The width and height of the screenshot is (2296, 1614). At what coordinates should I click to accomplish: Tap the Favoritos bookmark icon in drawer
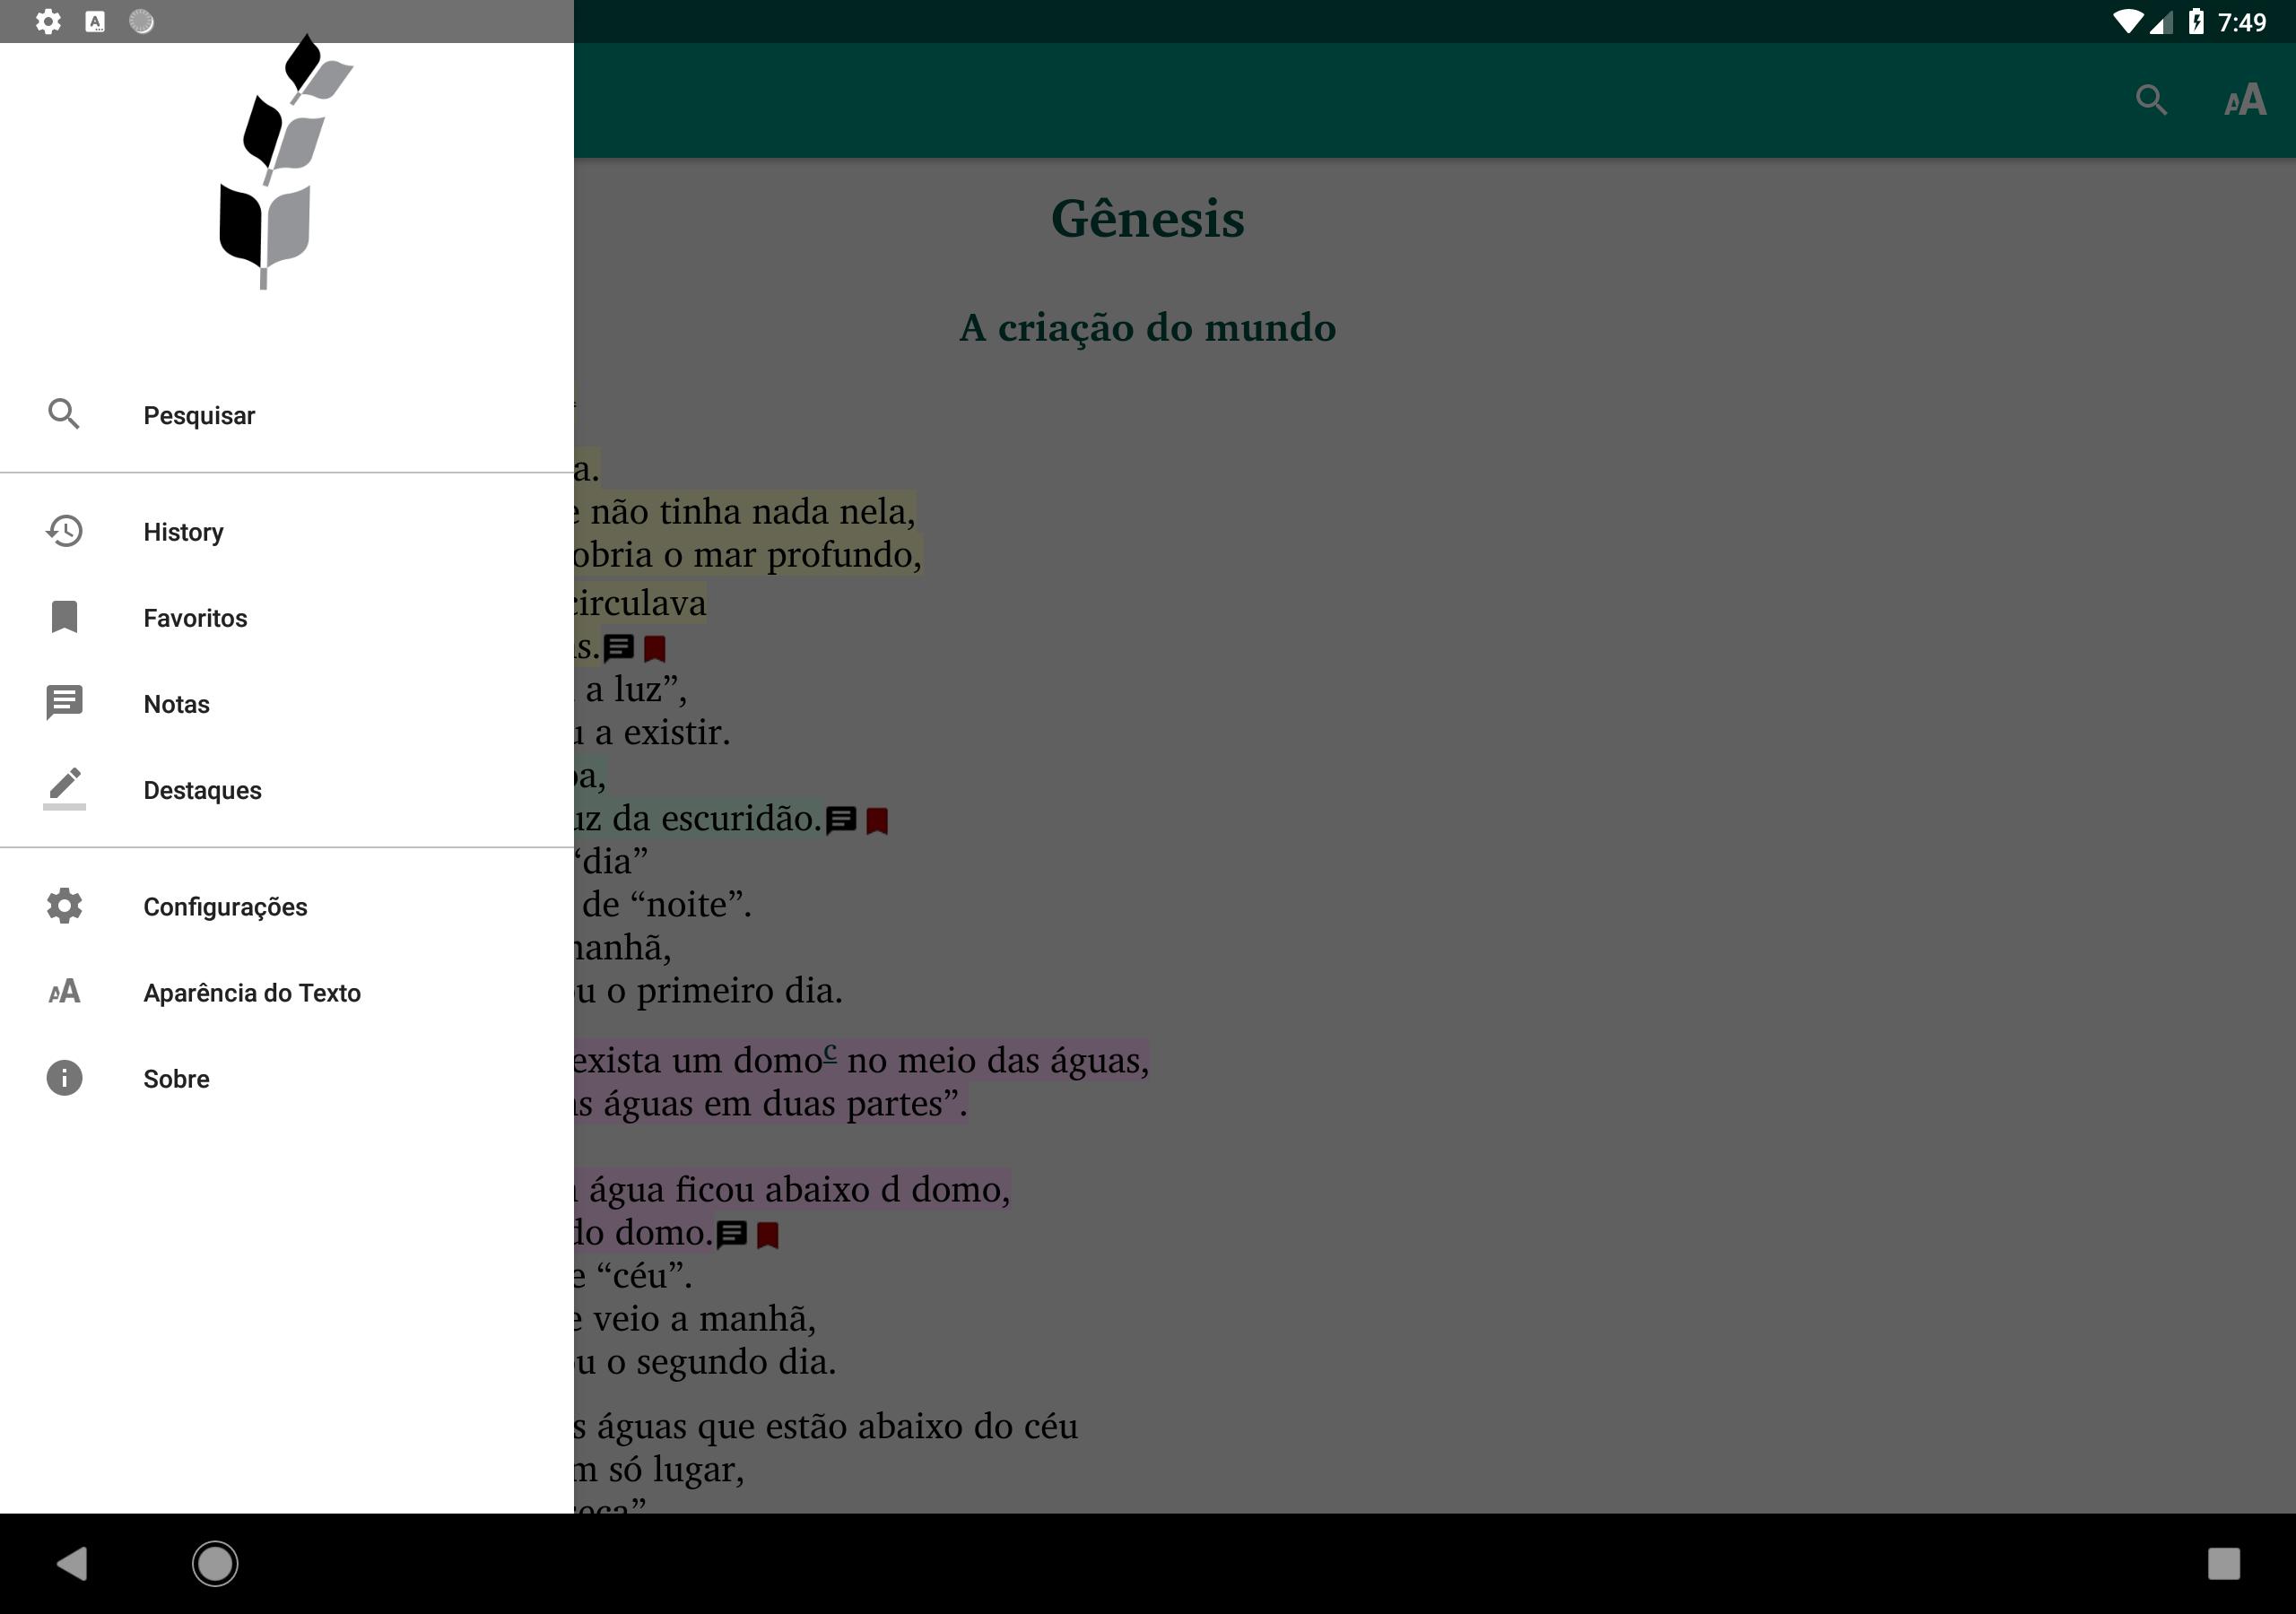coord(64,617)
